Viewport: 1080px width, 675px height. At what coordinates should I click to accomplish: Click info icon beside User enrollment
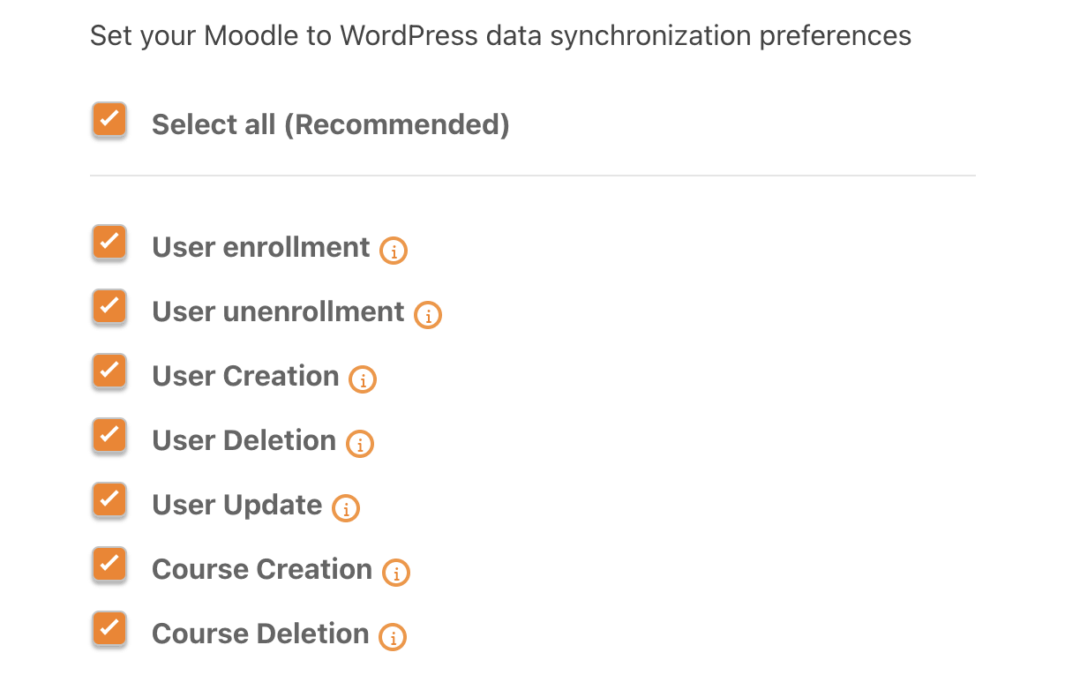394,250
